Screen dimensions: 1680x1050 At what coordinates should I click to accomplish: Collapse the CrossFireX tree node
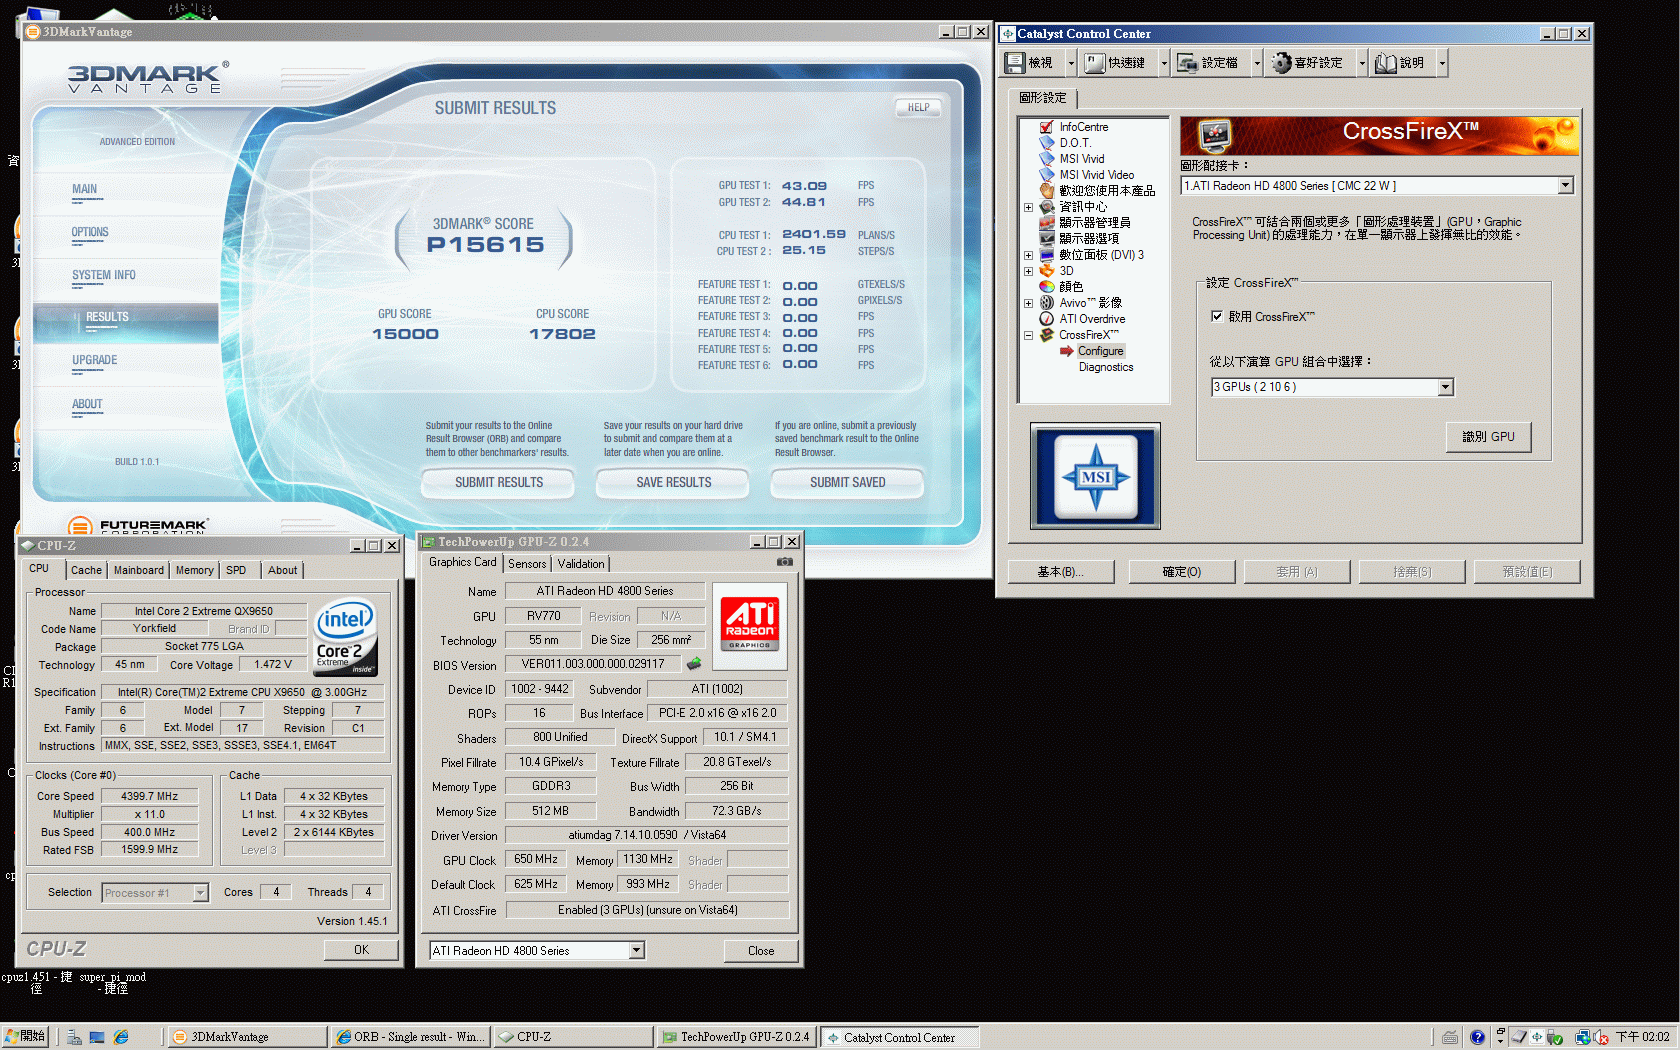click(1028, 335)
